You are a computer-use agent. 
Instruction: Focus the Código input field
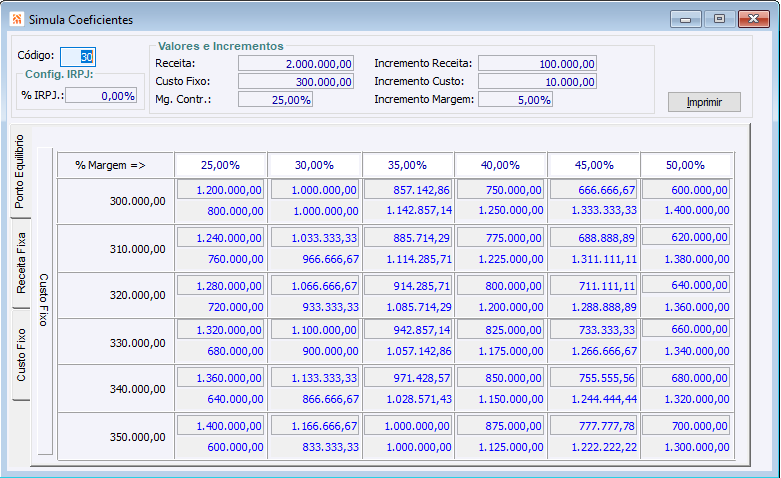pos(78,57)
